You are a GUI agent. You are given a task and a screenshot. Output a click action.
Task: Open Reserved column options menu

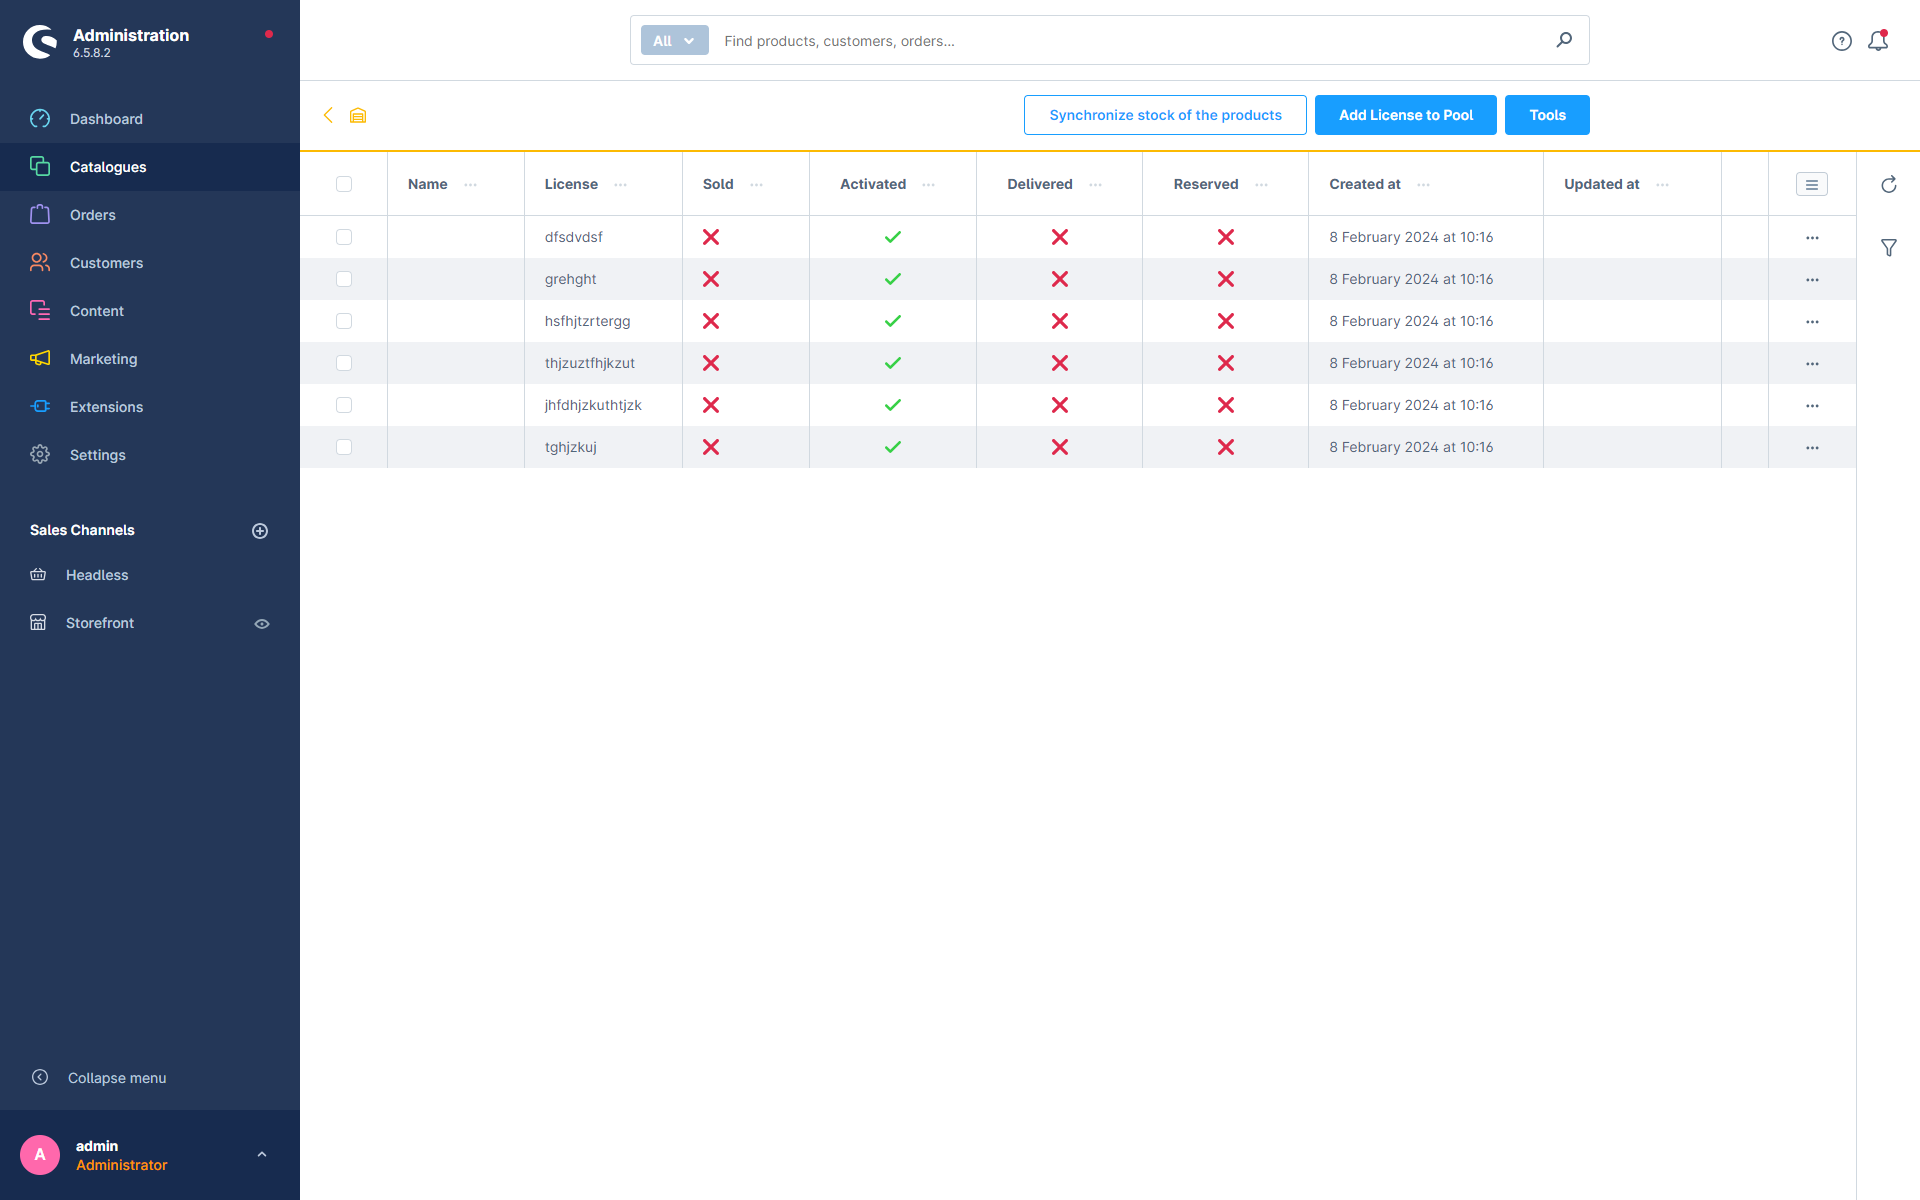[1262, 185]
